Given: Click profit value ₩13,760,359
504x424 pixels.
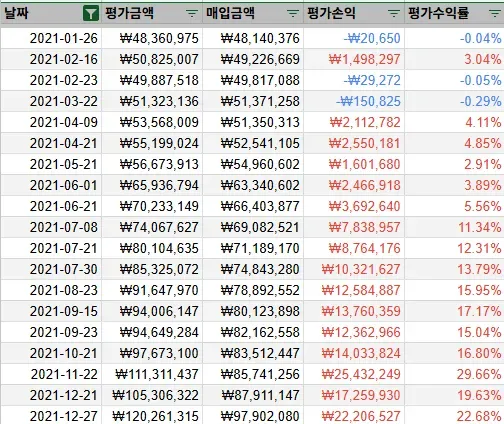Looking at the screenshot, I should (361, 311).
